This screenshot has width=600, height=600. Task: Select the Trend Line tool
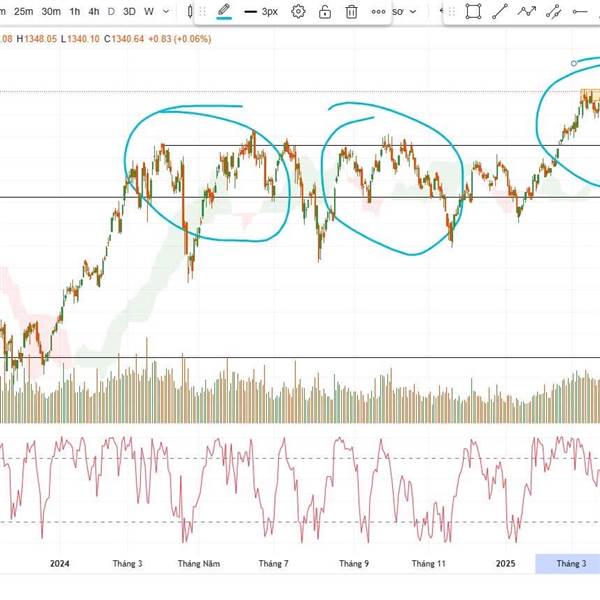pyautogui.click(x=500, y=11)
